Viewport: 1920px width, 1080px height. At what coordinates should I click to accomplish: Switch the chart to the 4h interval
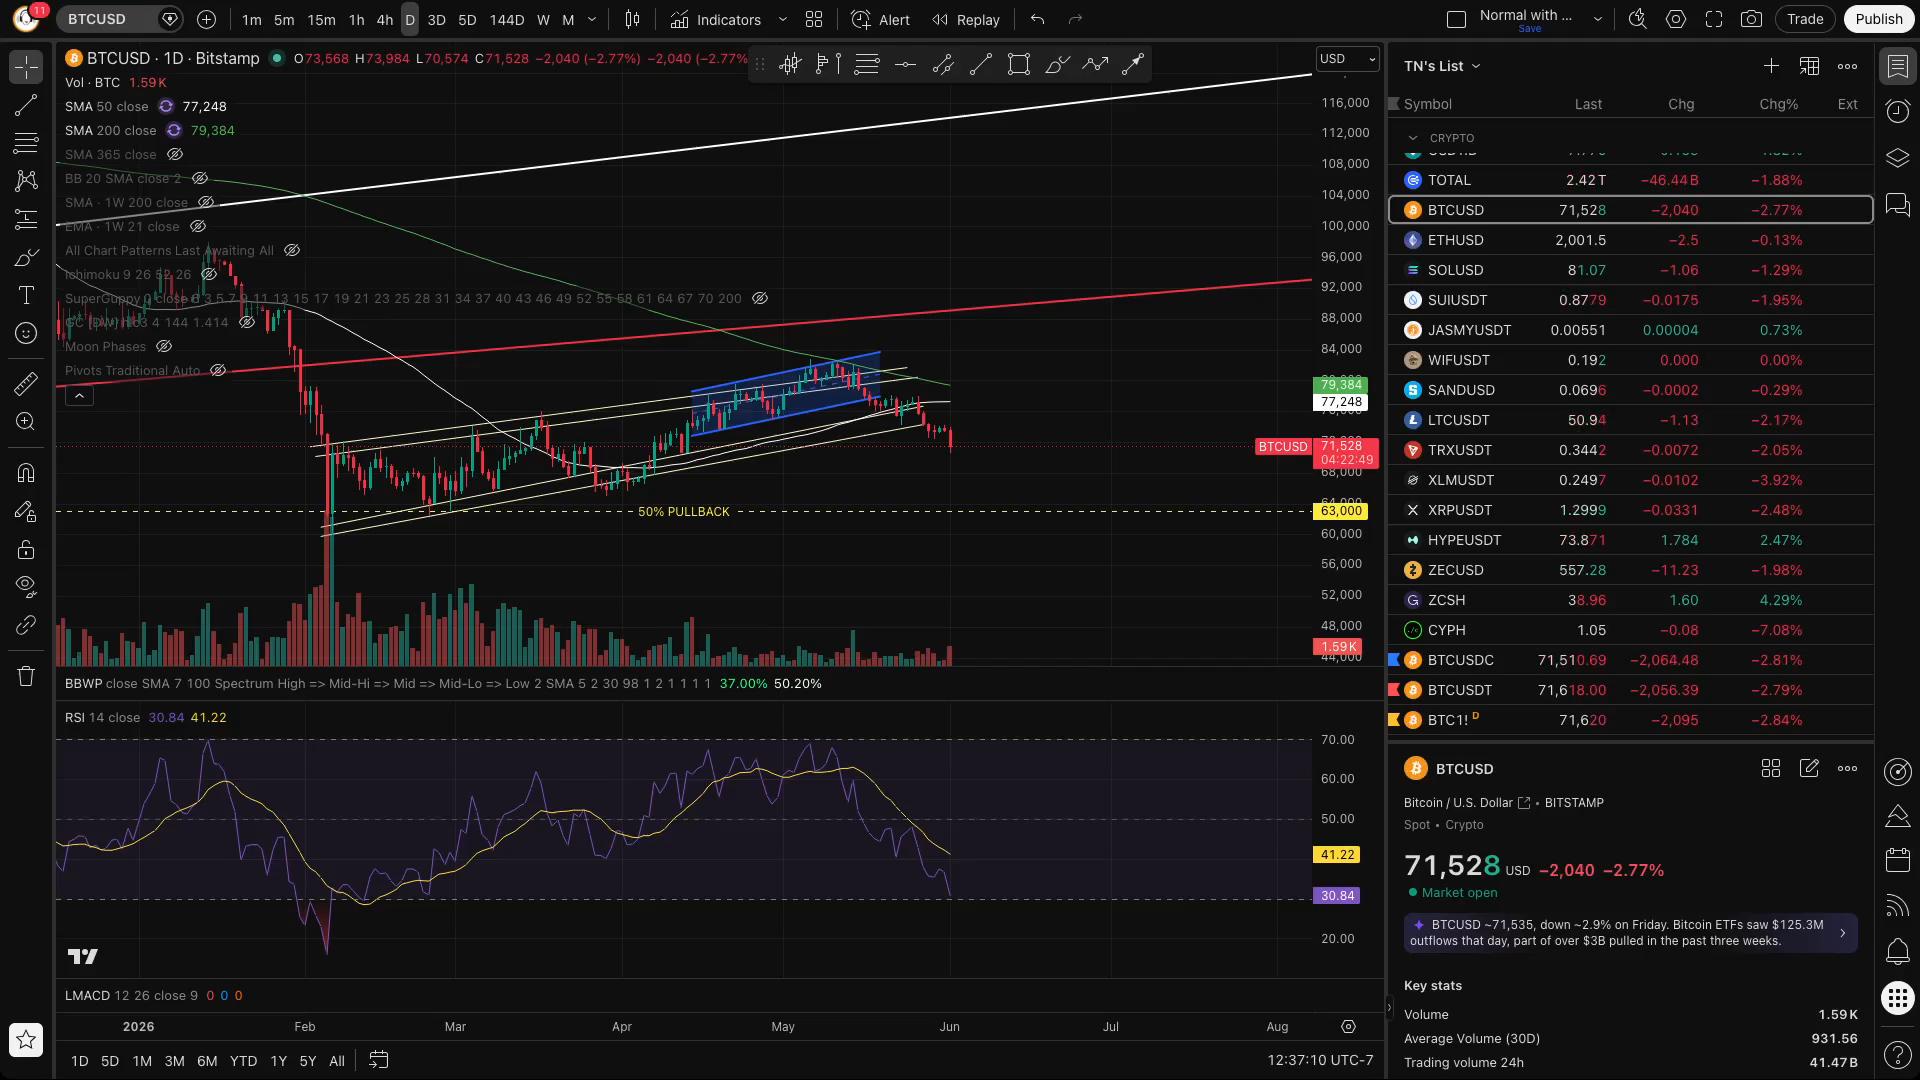pos(384,19)
